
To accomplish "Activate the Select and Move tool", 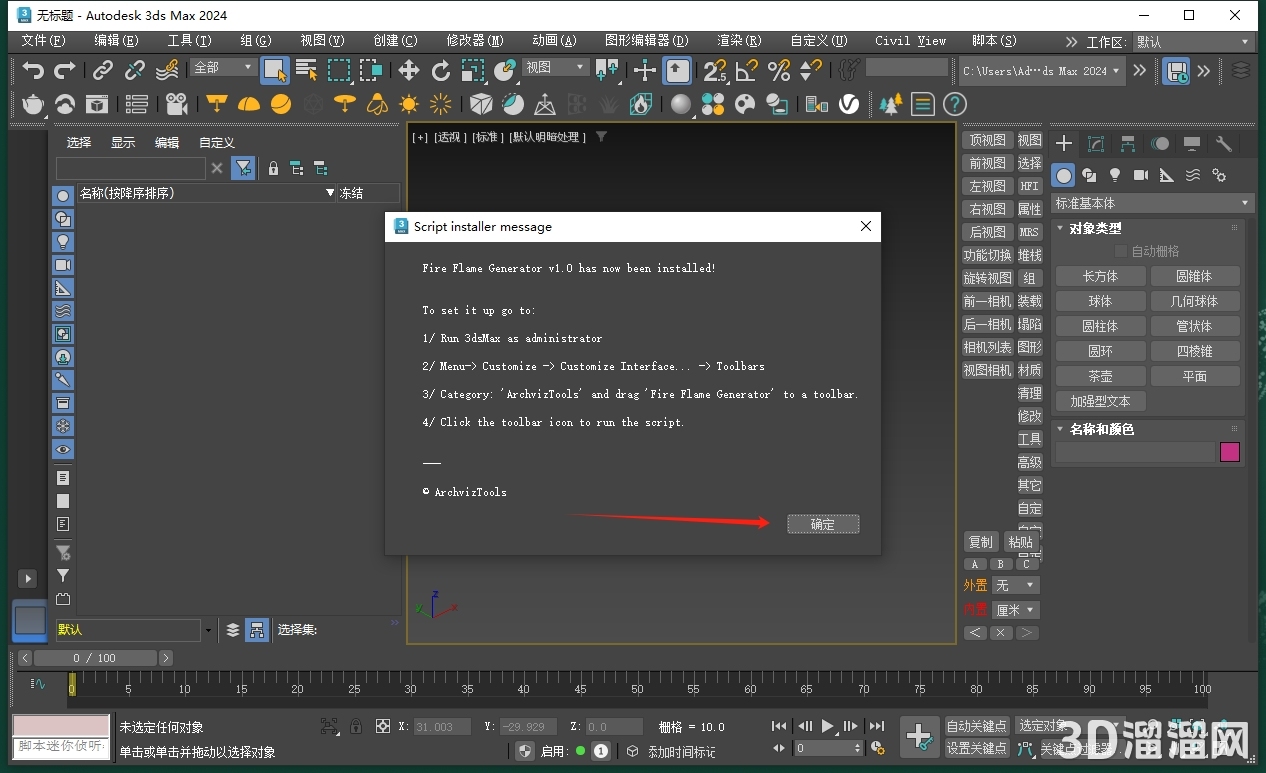I will (409, 70).
